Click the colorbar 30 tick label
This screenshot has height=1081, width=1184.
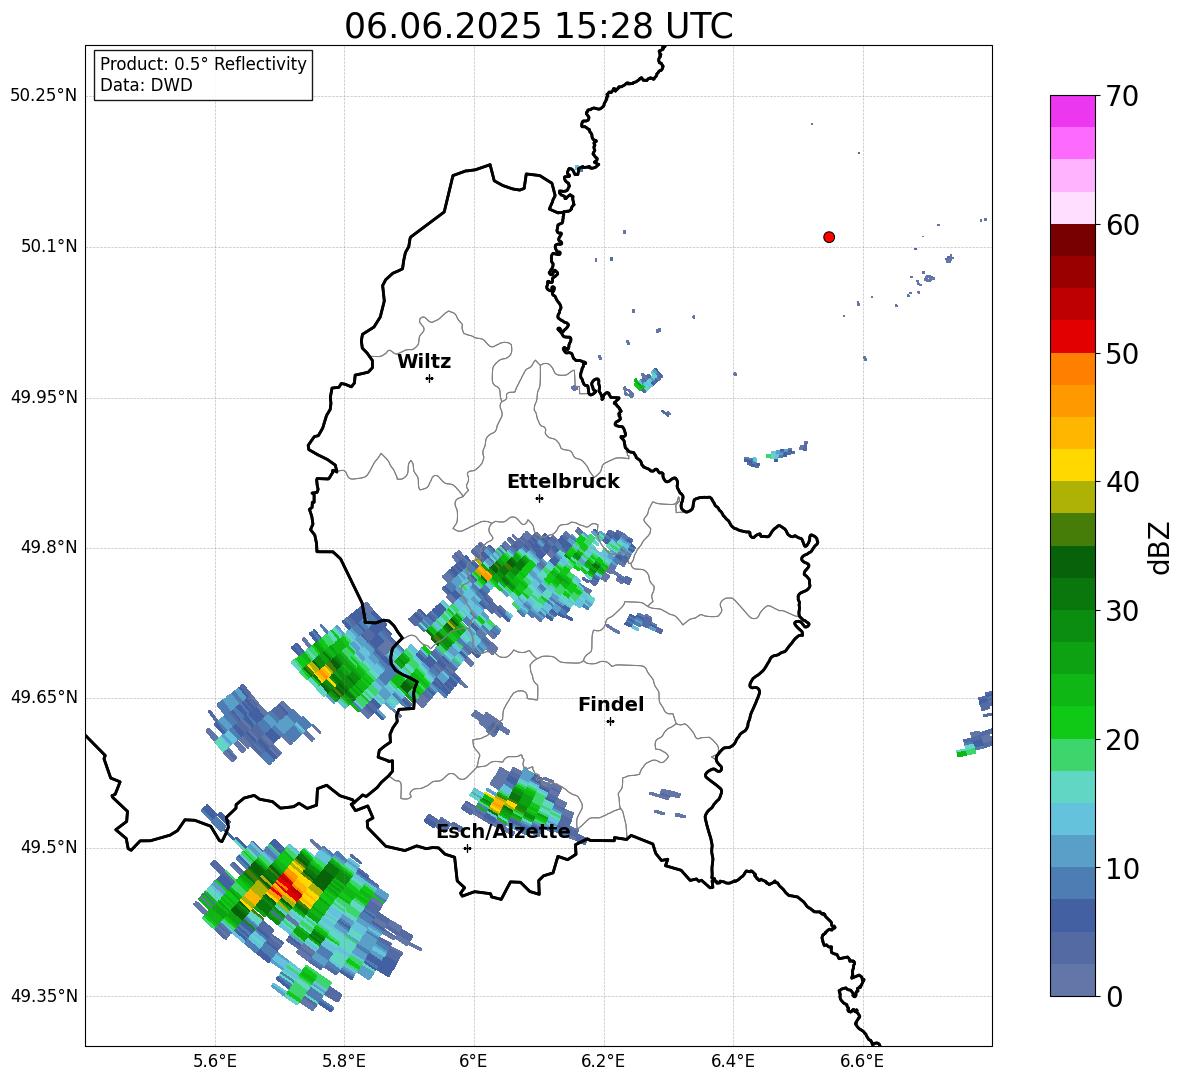[x=1121, y=611]
